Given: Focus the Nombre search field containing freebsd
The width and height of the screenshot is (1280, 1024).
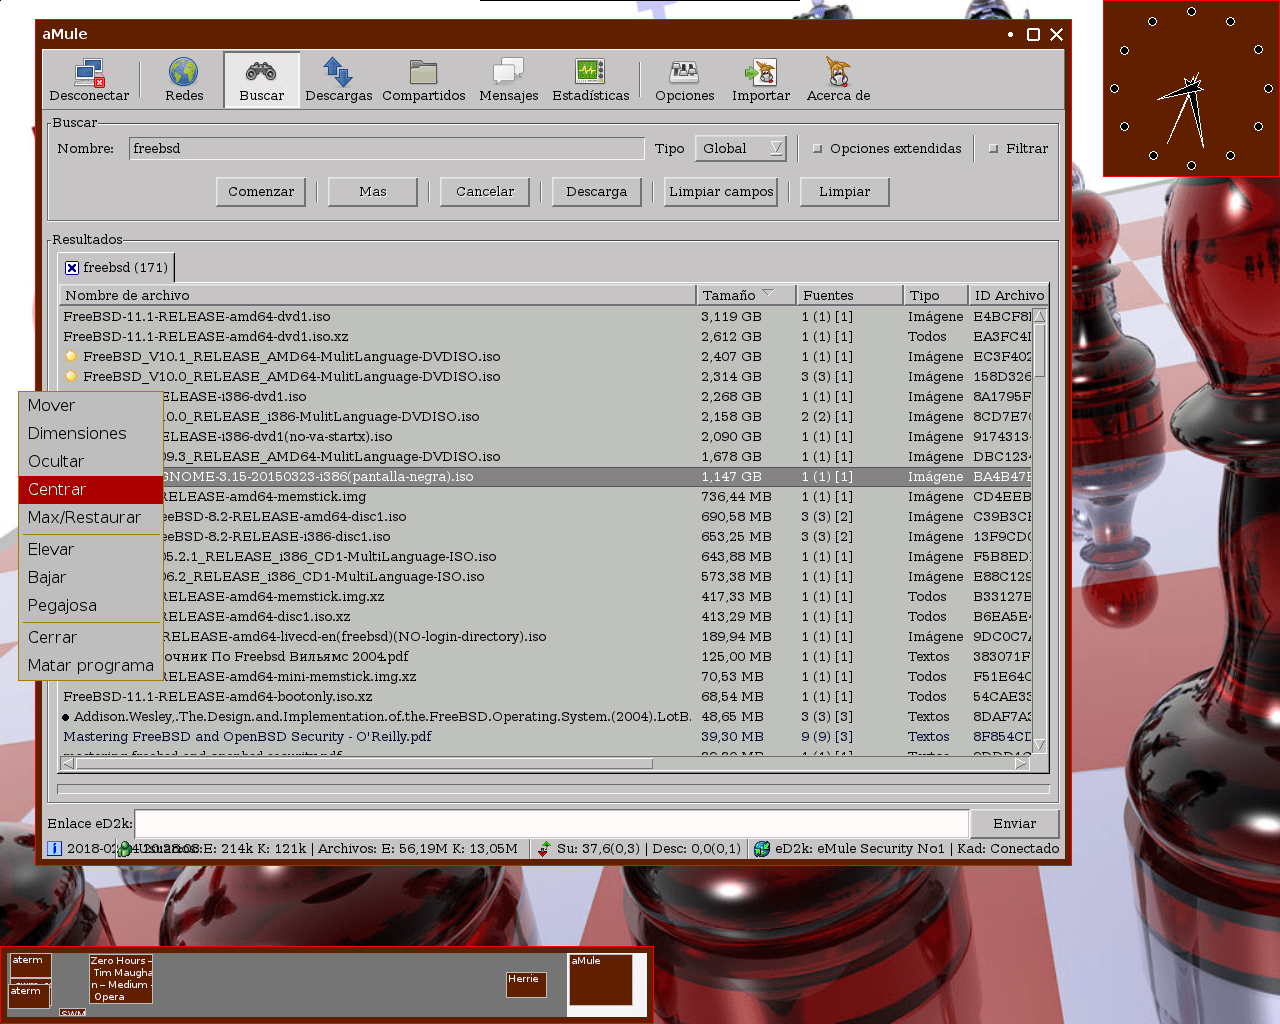Looking at the screenshot, I should coord(387,149).
